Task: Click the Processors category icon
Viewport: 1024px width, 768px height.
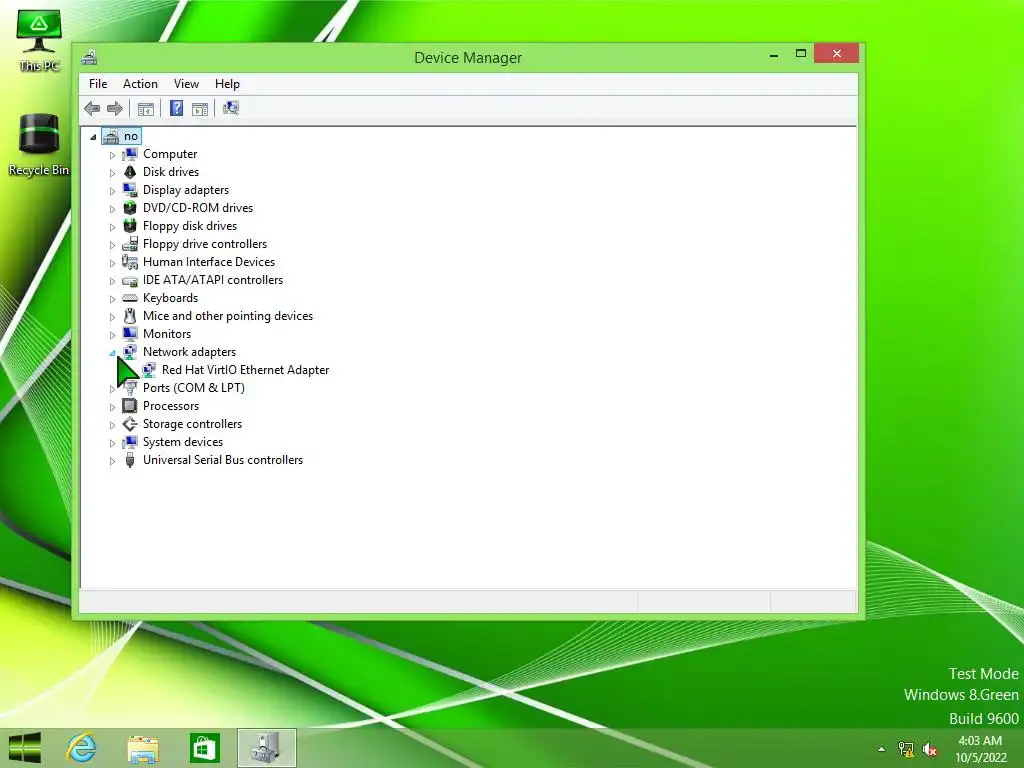Action: pyautogui.click(x=130, y=406)
